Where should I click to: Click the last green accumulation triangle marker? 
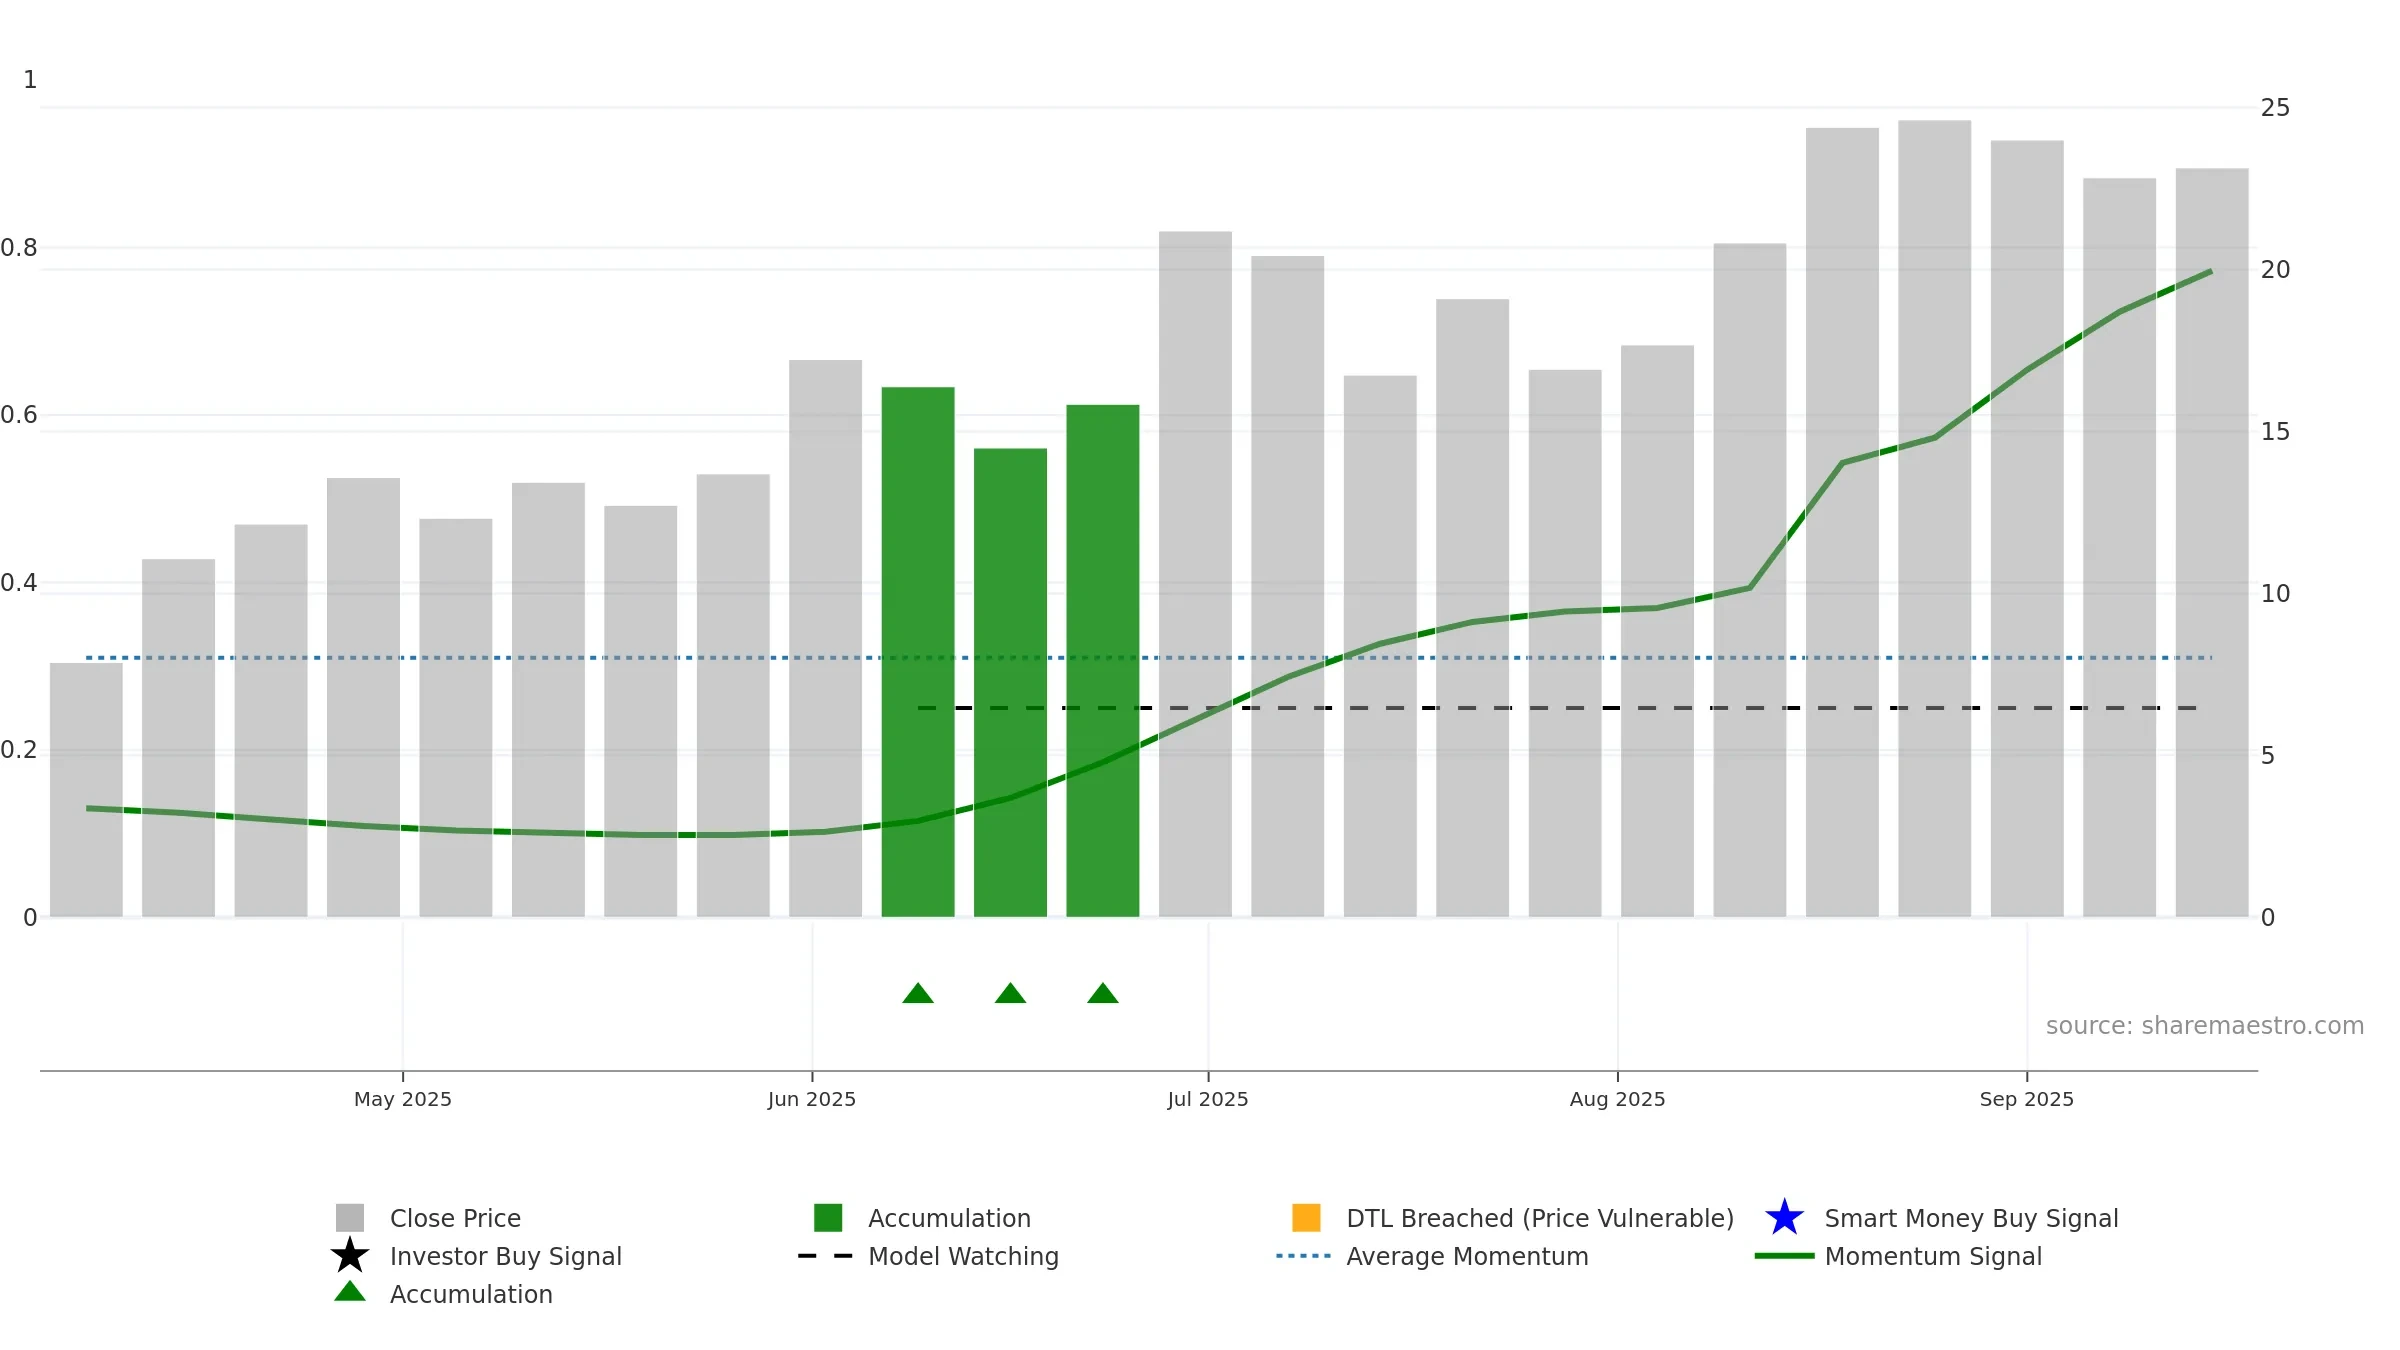coord(1103,993)
